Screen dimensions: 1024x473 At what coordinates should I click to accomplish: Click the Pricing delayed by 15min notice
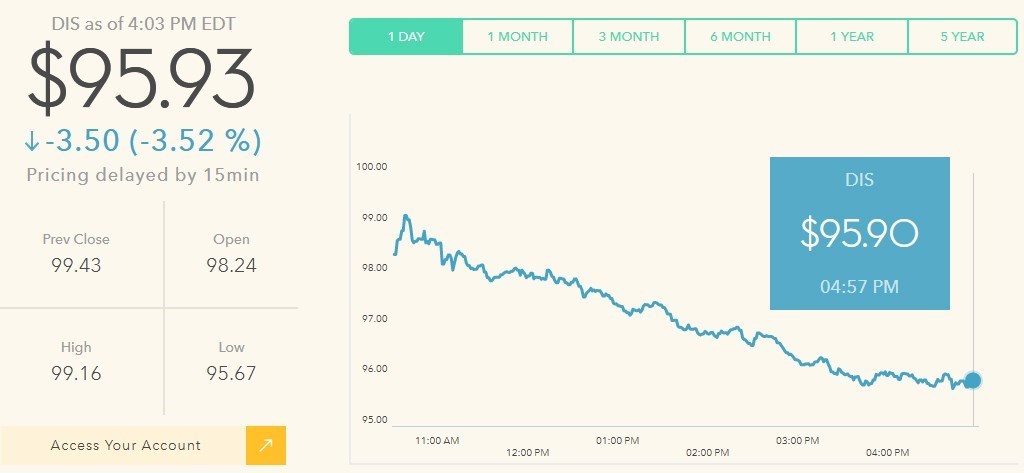click(x=143, y=175)
